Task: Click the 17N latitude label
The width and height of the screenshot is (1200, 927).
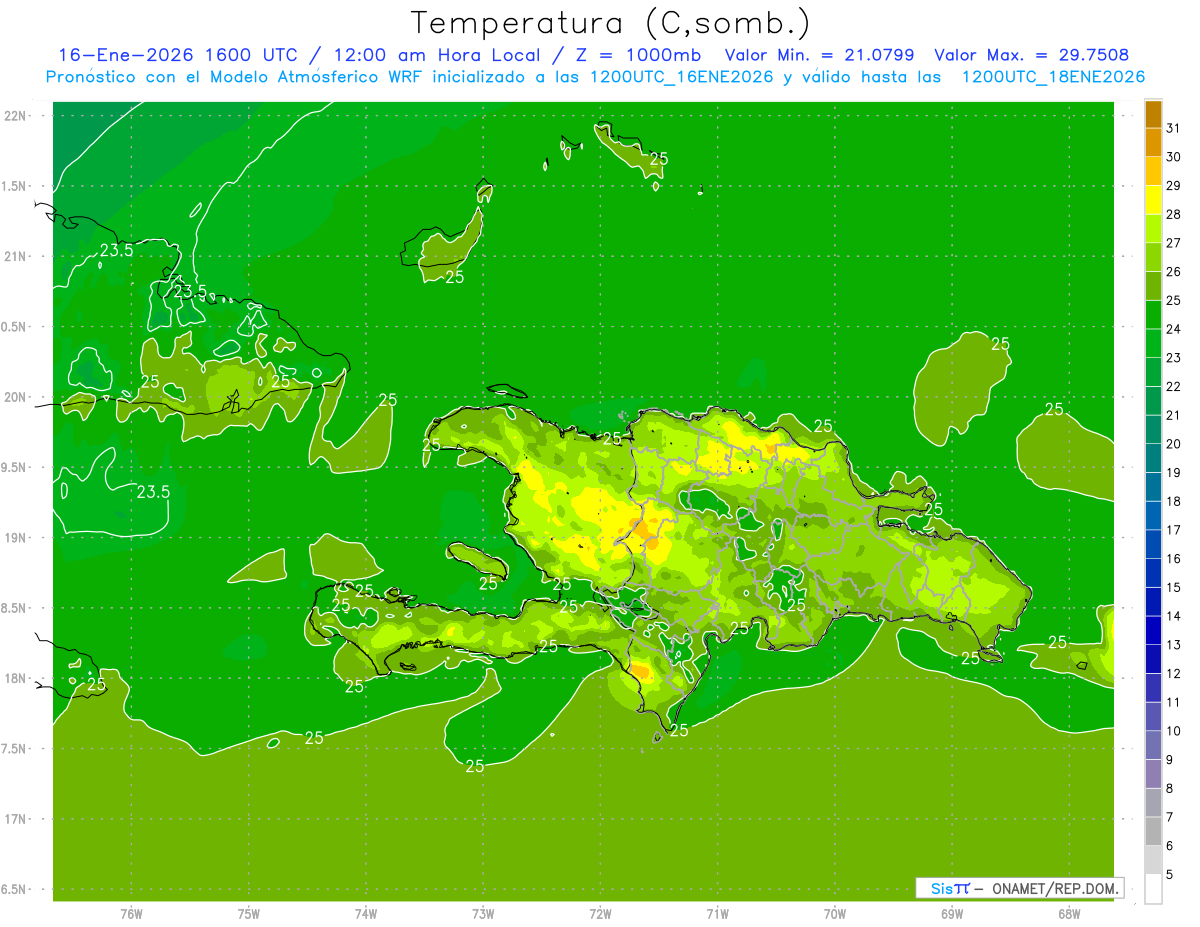Action: coord(14,819)
